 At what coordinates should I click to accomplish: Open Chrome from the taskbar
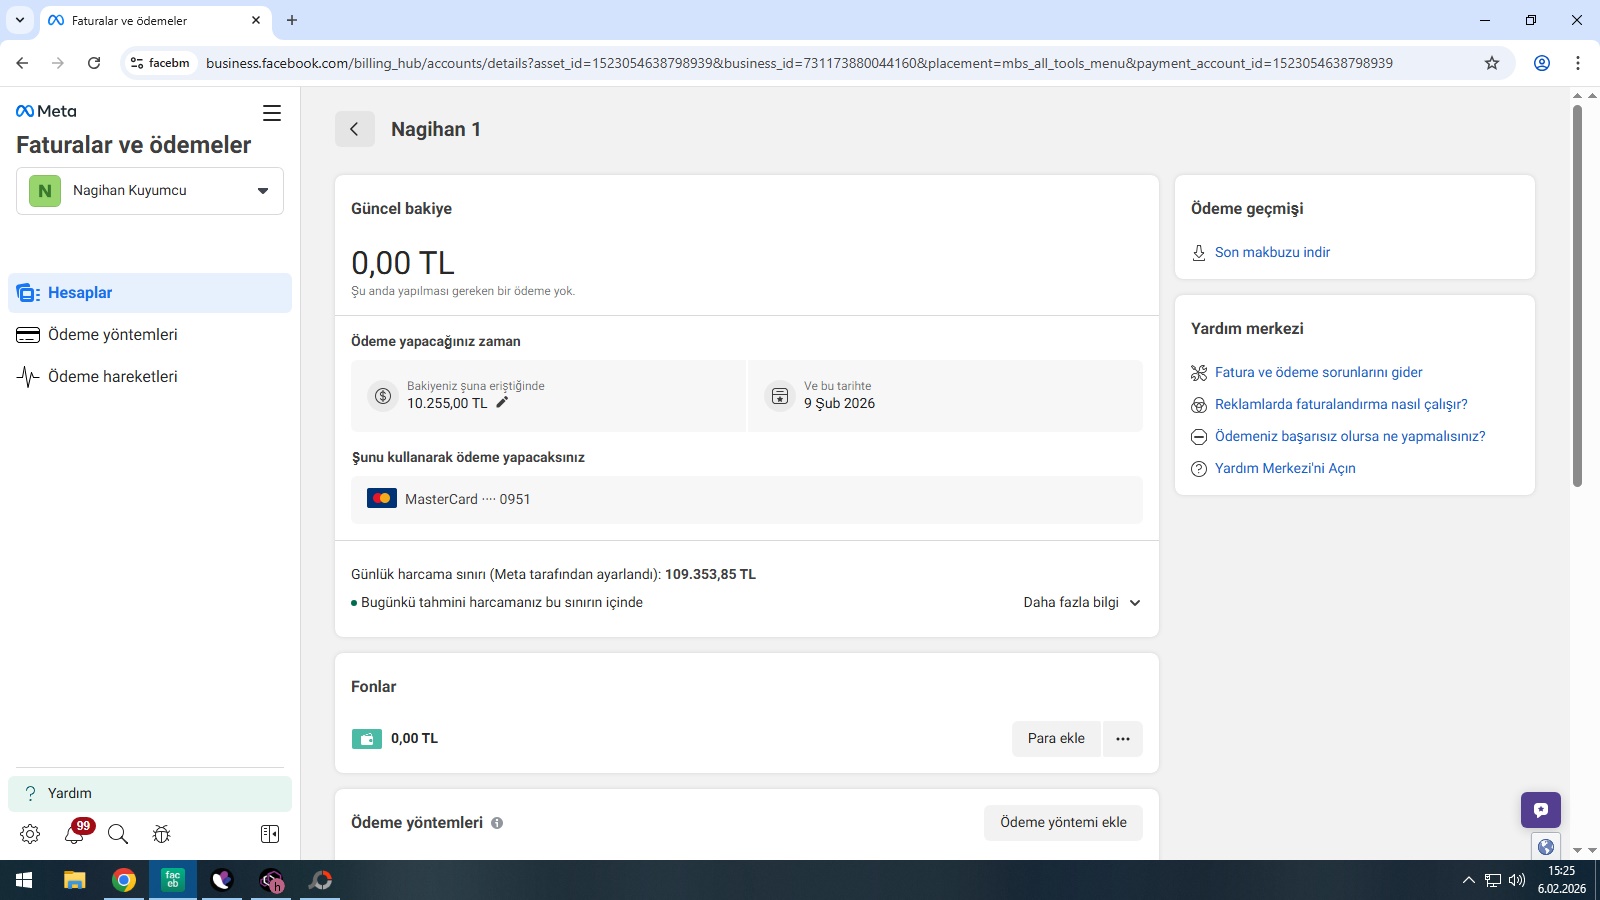point(124,880)
